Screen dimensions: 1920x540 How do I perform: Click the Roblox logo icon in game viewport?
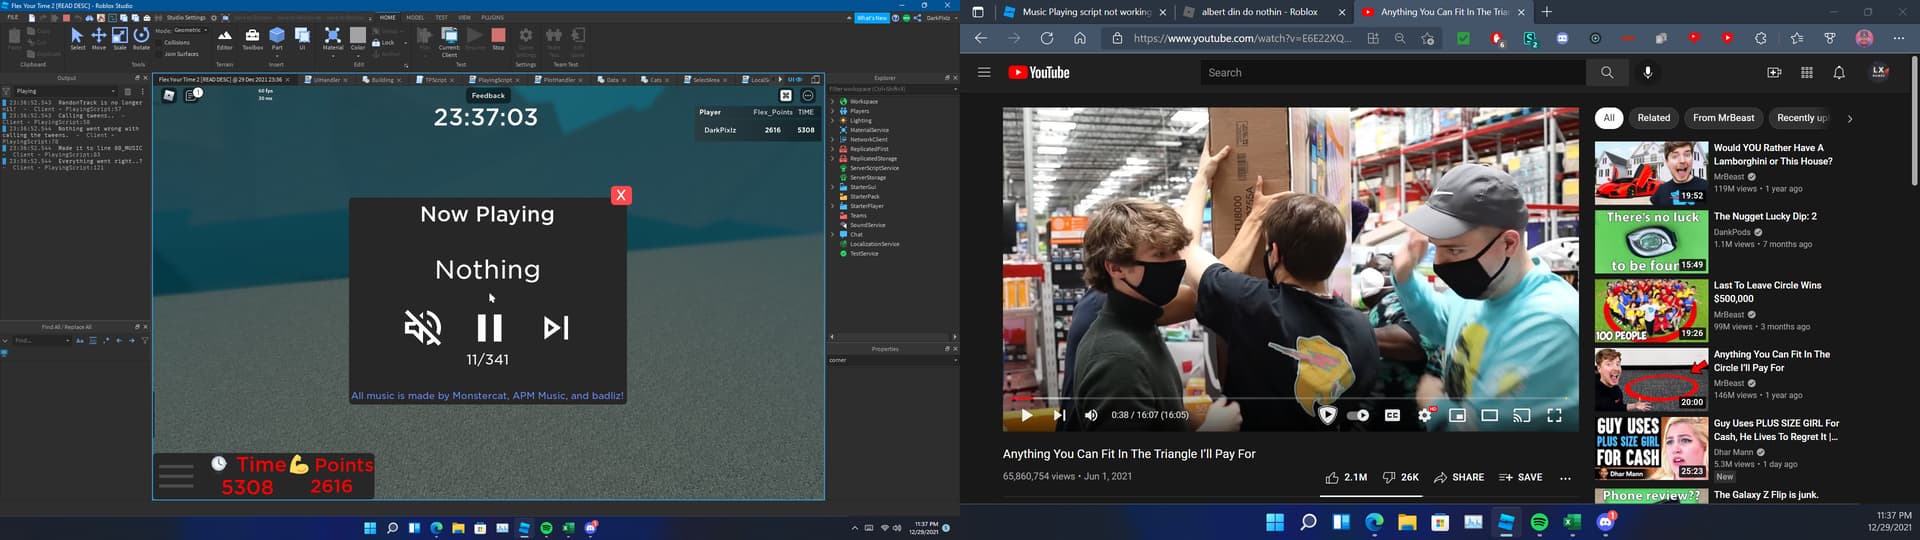coord(169,95)
